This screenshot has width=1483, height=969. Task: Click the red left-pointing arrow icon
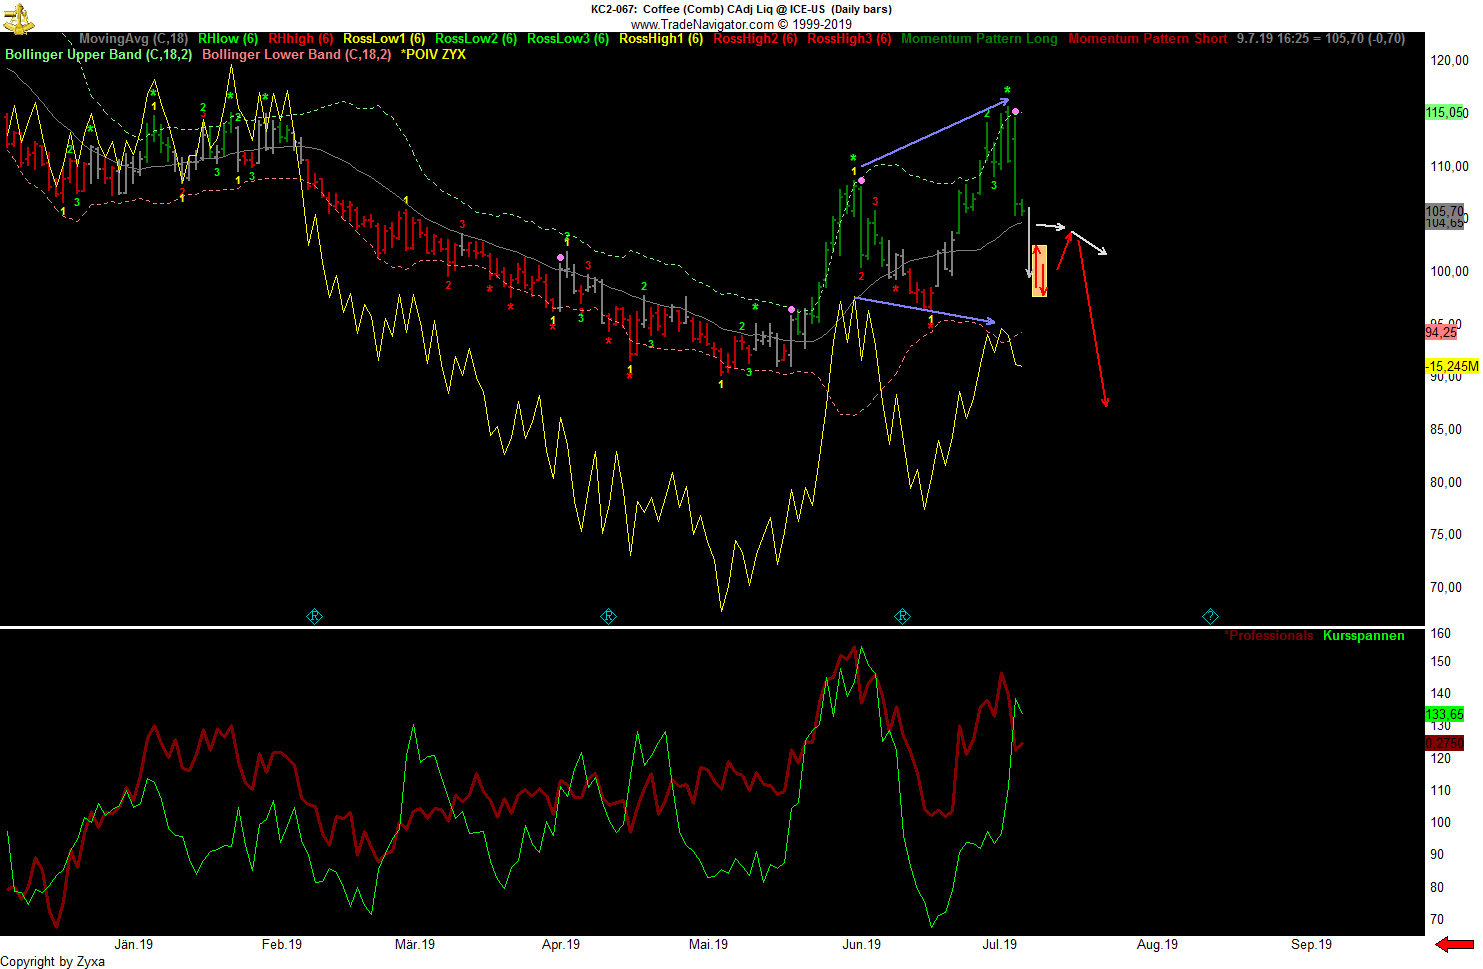pos(1455,944)
